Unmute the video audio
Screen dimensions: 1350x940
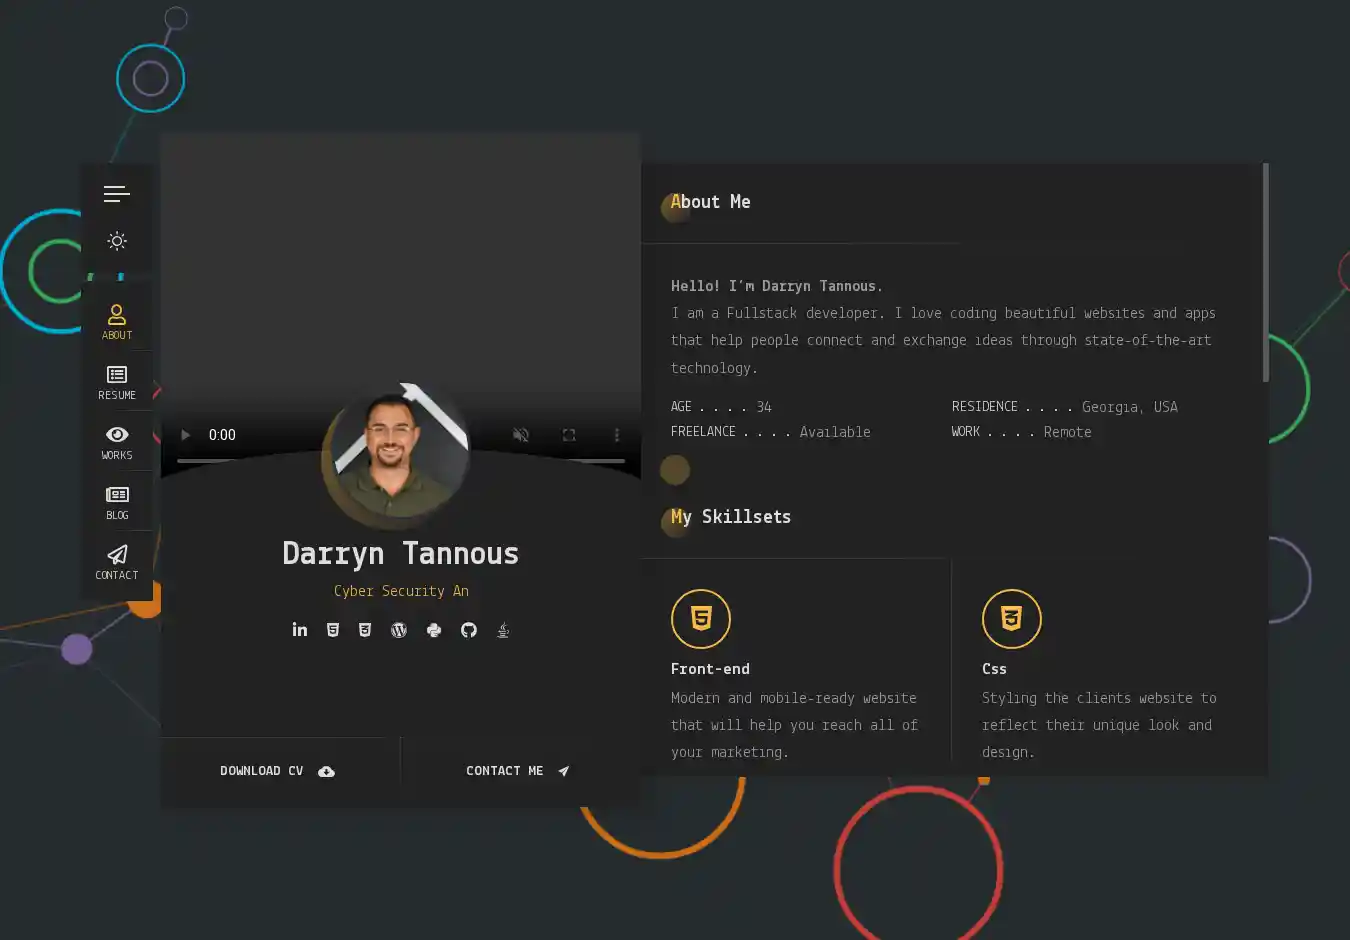(521, 435)
